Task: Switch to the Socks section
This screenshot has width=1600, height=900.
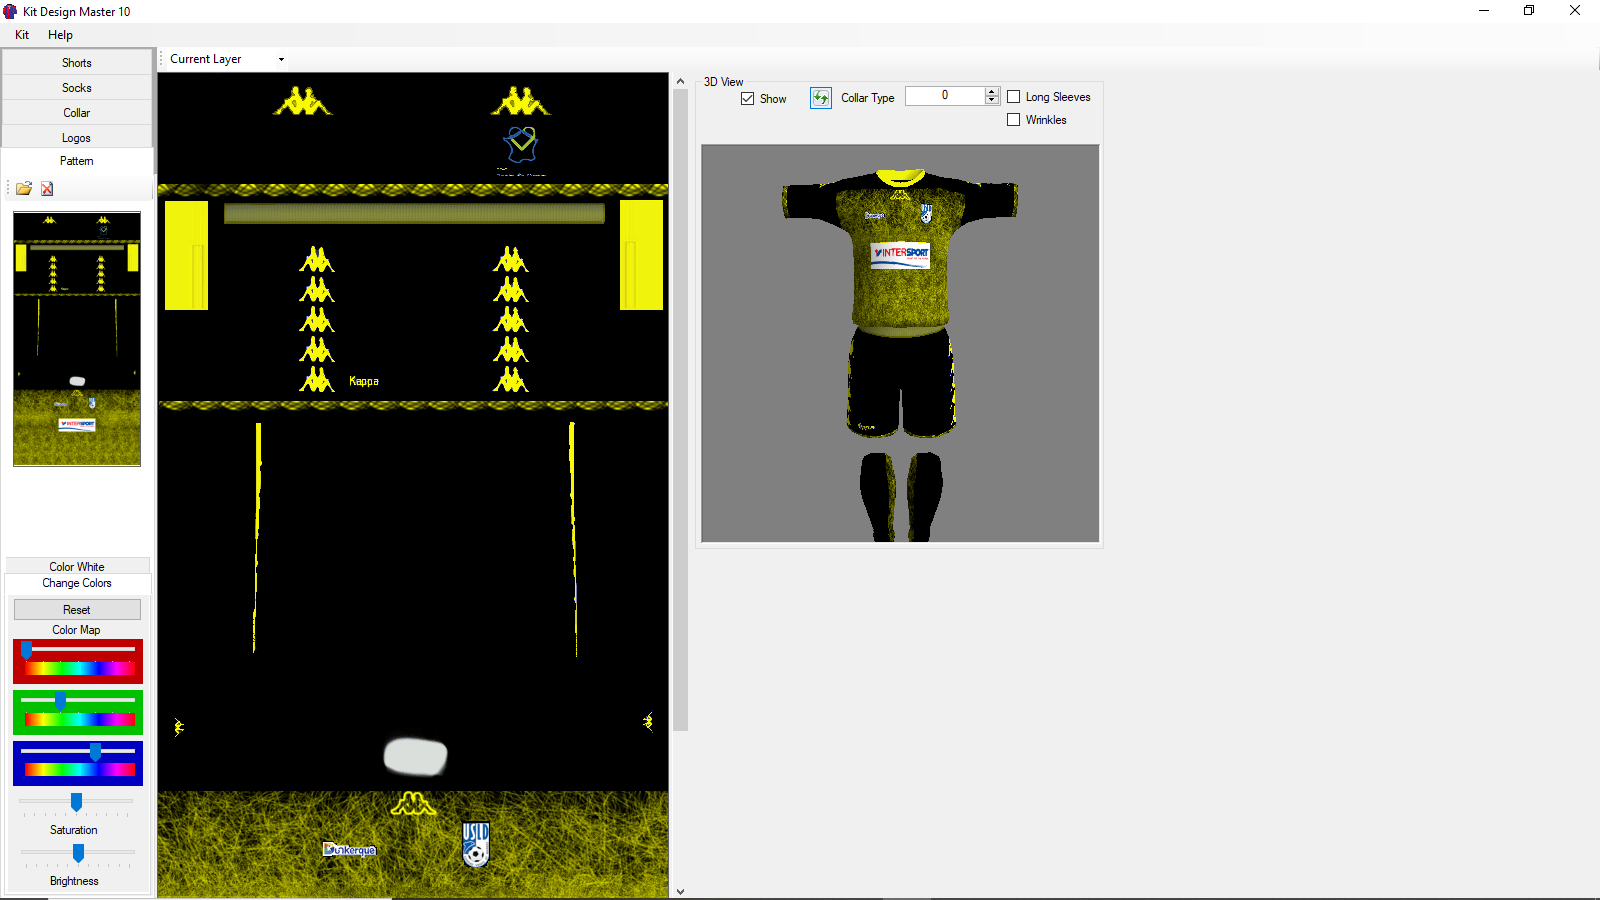Action: [77, 87]
